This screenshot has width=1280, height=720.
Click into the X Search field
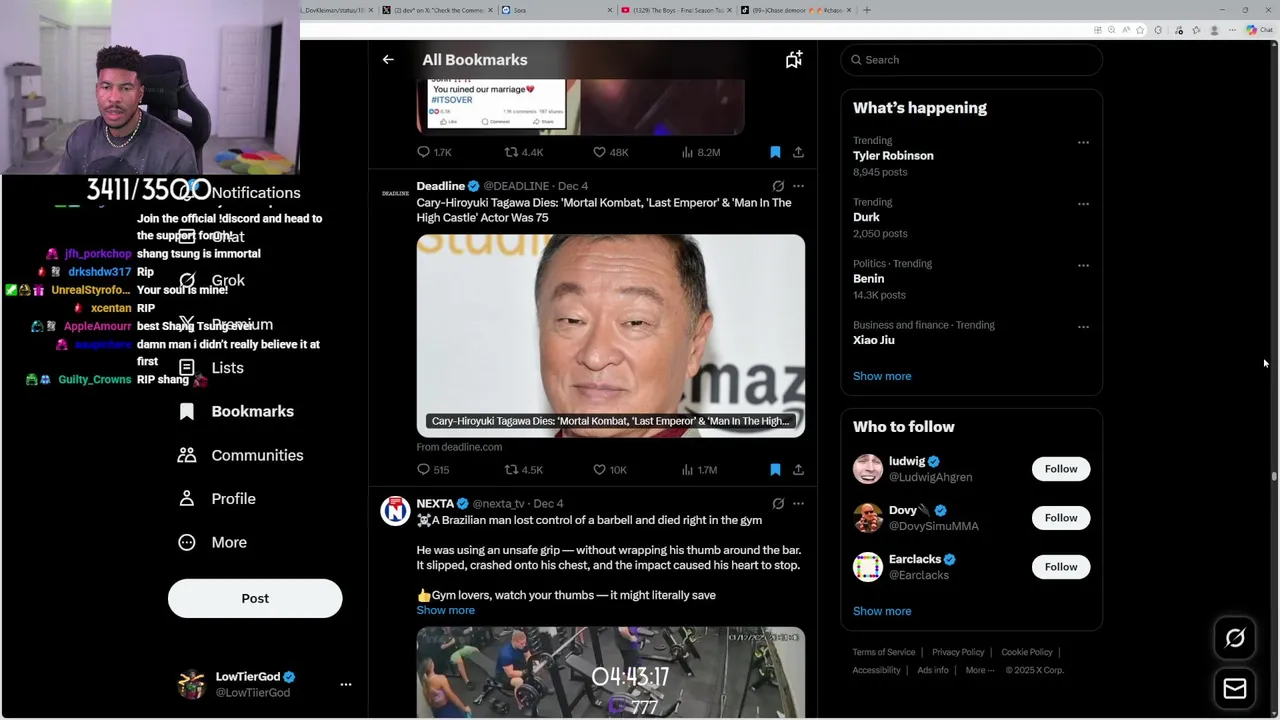[971, 60]
